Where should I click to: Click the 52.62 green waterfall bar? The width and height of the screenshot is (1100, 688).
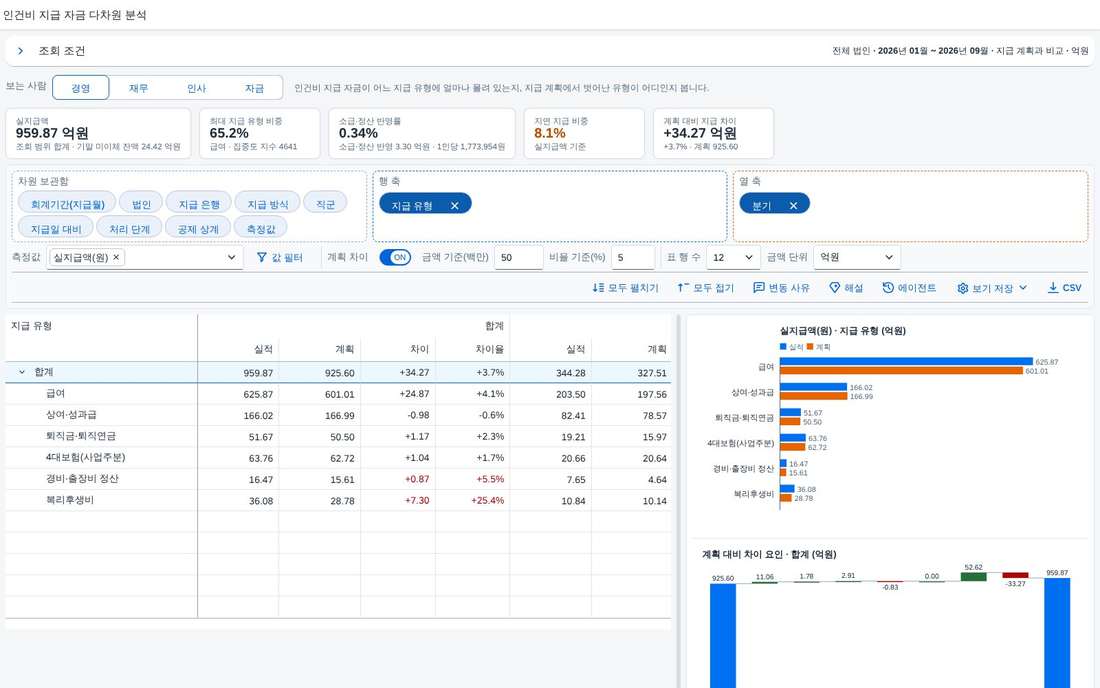(973, 576)
